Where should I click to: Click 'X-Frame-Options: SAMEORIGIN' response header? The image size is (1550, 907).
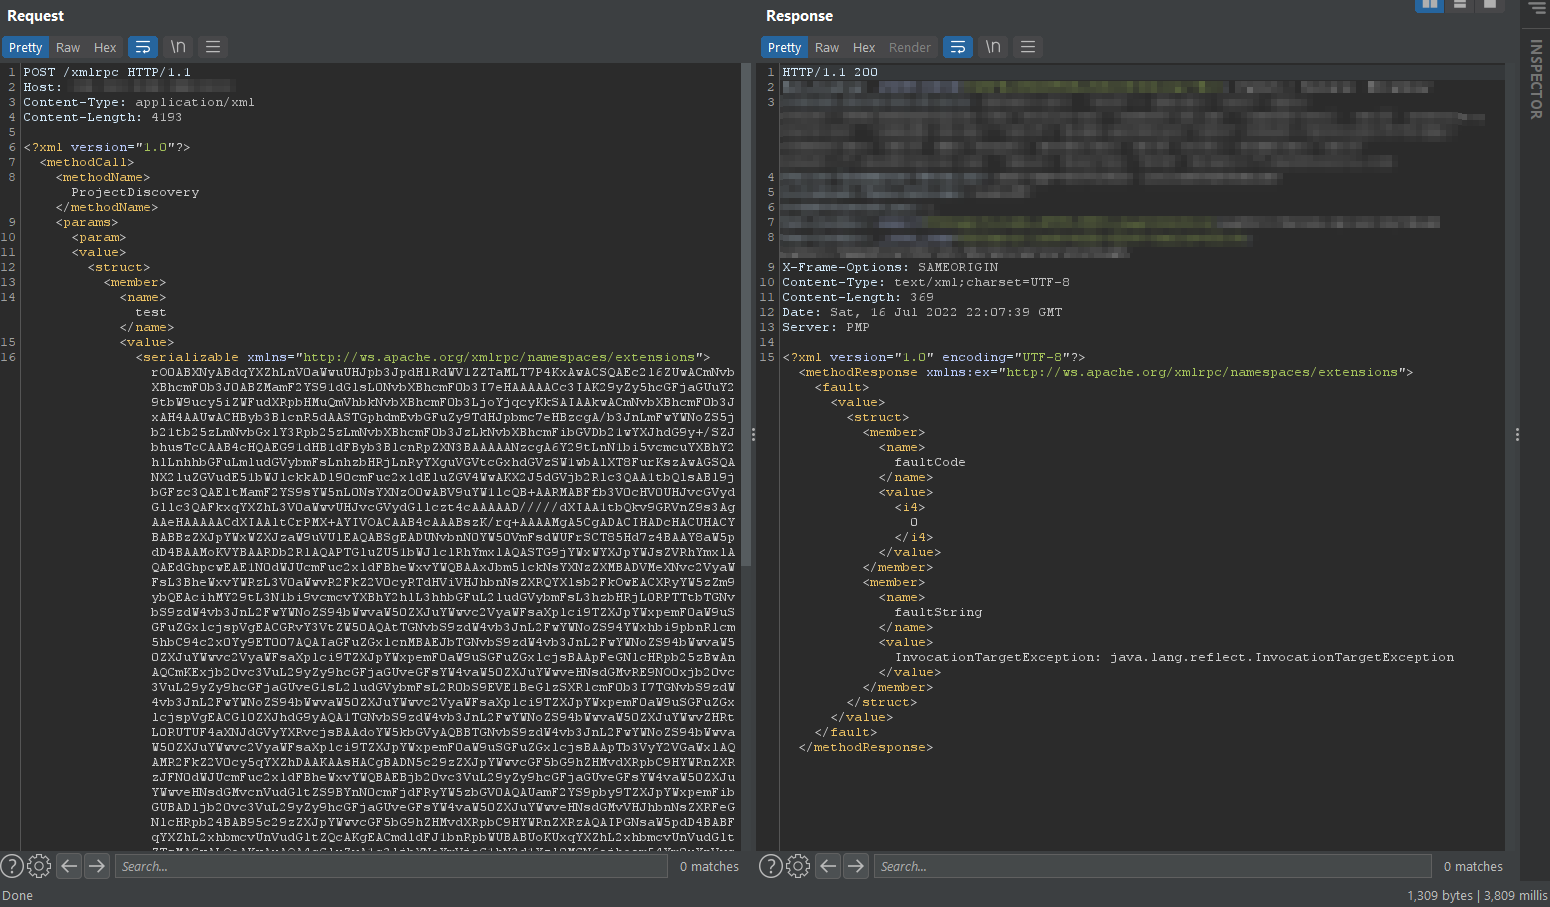(890, 267)
